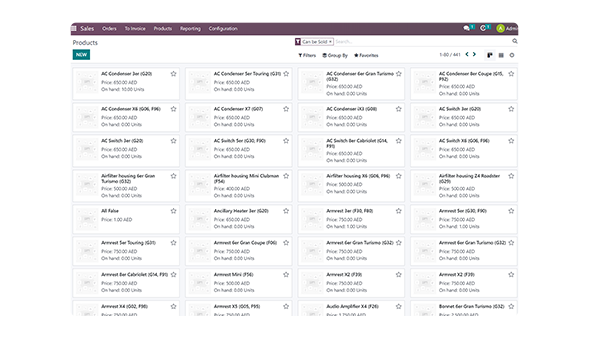Star the AC Switch 5er (G30, F90) product
This screenshot has width=590, height=360.
(x=286, y=141)
